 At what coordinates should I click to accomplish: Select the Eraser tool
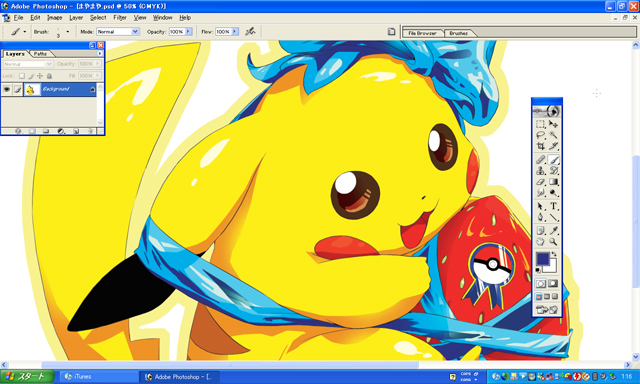[541, 182]
